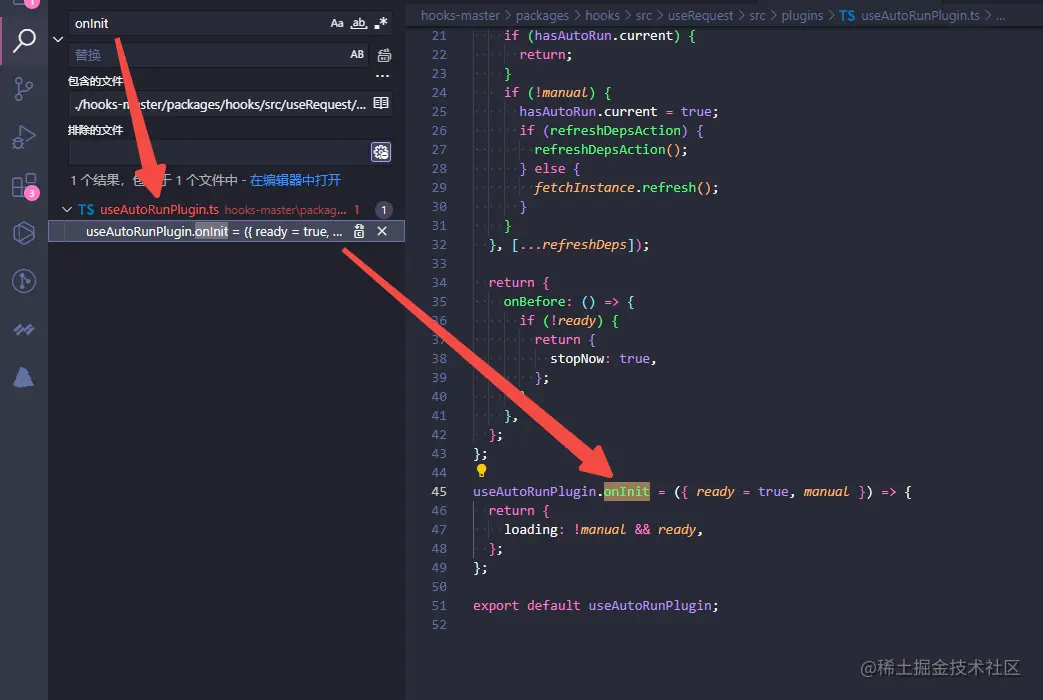Click 'fetchInstance.refresh();' on line 29
The image size is (1043, 700).
click(627, 188)
